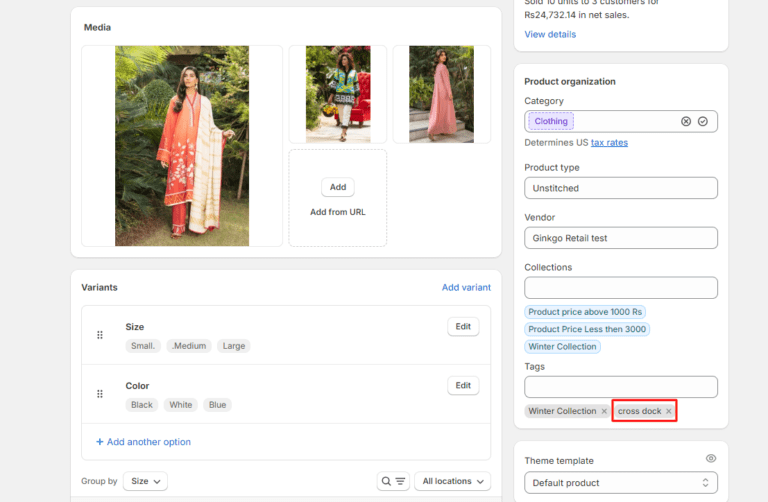Open the tax rates link

609,143
